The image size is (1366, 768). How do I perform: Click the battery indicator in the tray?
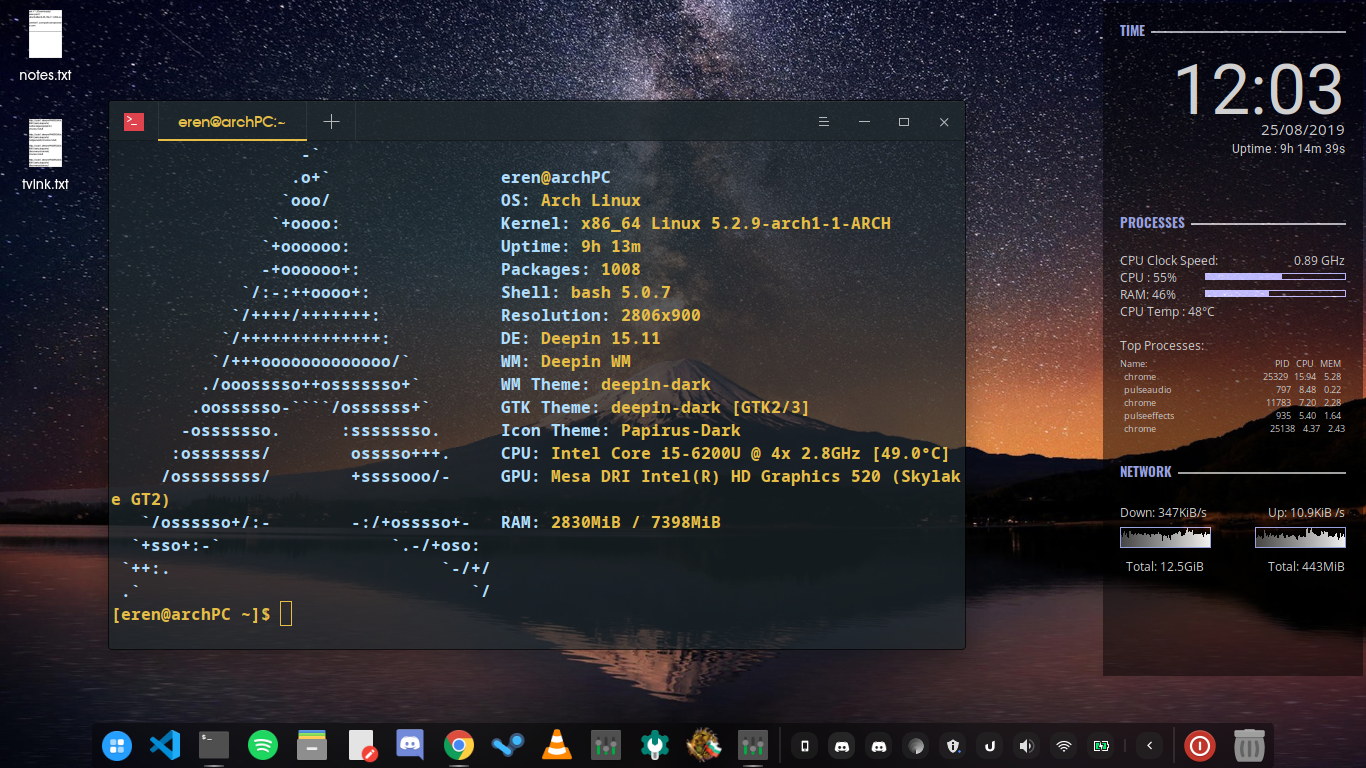(x=1101, y=745)
